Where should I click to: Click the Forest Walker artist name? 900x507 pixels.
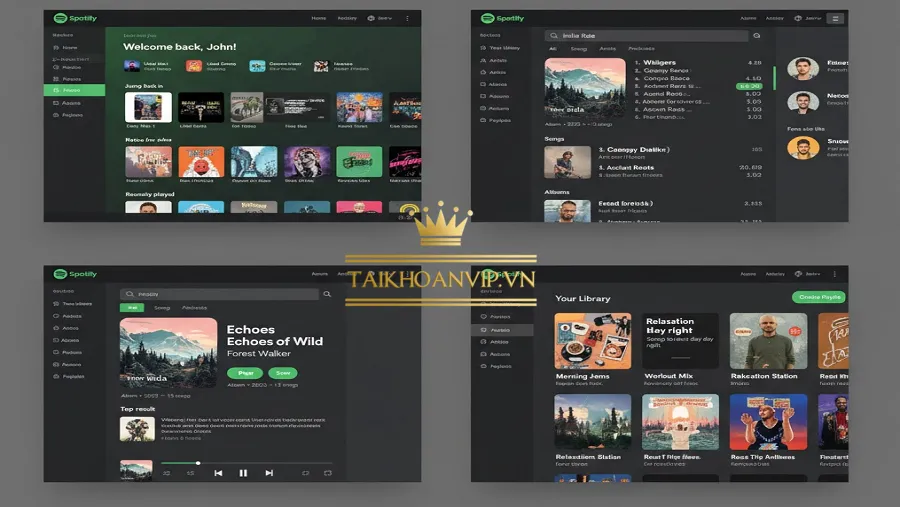[x=258, y=354]
